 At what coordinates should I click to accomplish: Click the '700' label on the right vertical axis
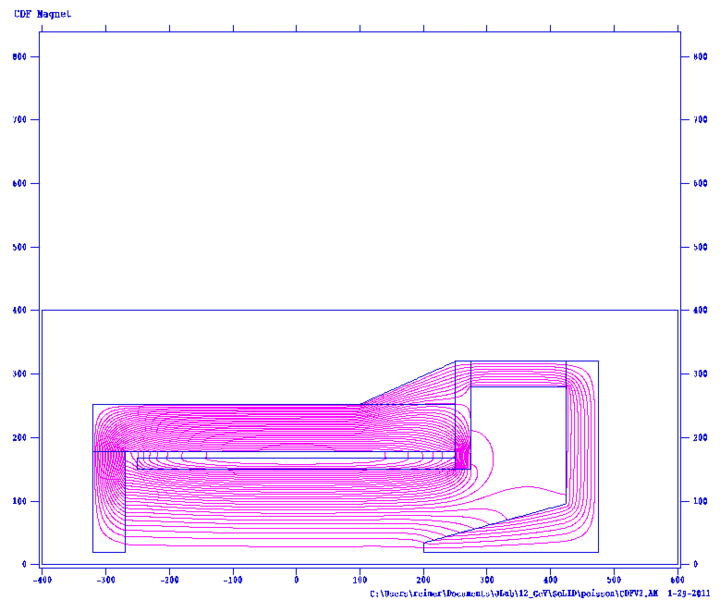(700, 119)
